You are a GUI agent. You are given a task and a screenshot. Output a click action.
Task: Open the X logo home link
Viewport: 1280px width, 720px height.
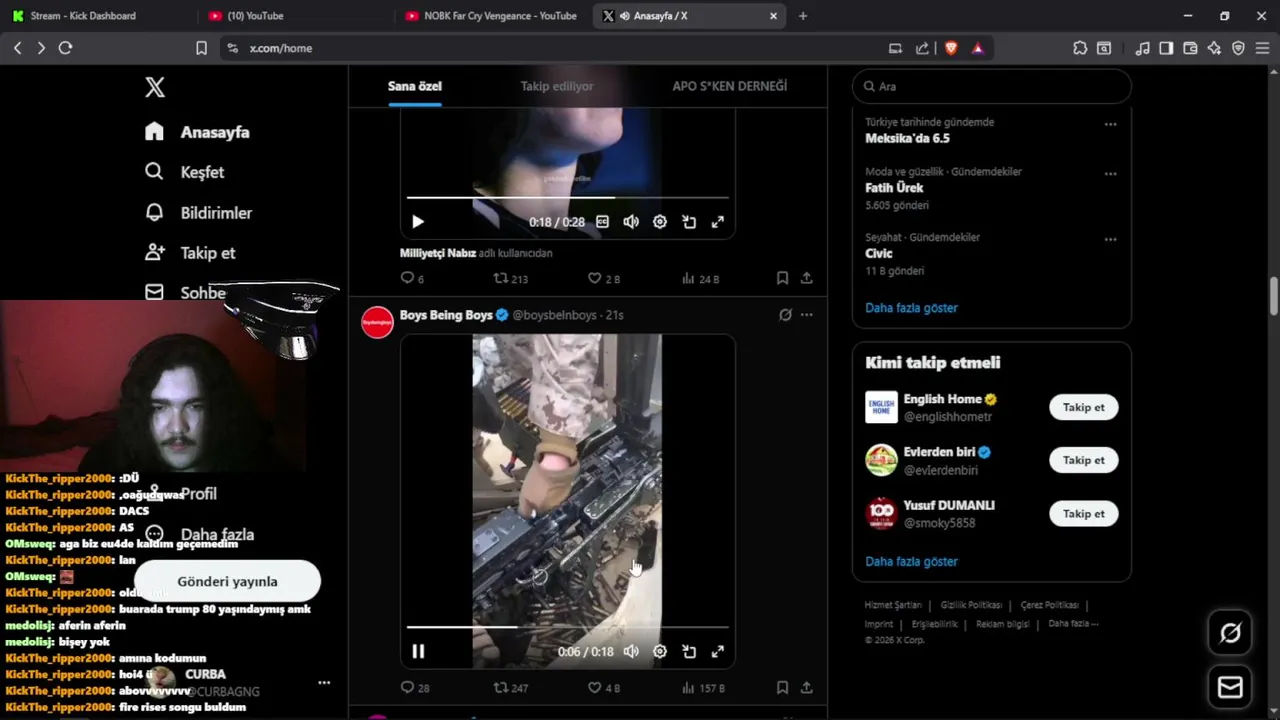[155, 87]
